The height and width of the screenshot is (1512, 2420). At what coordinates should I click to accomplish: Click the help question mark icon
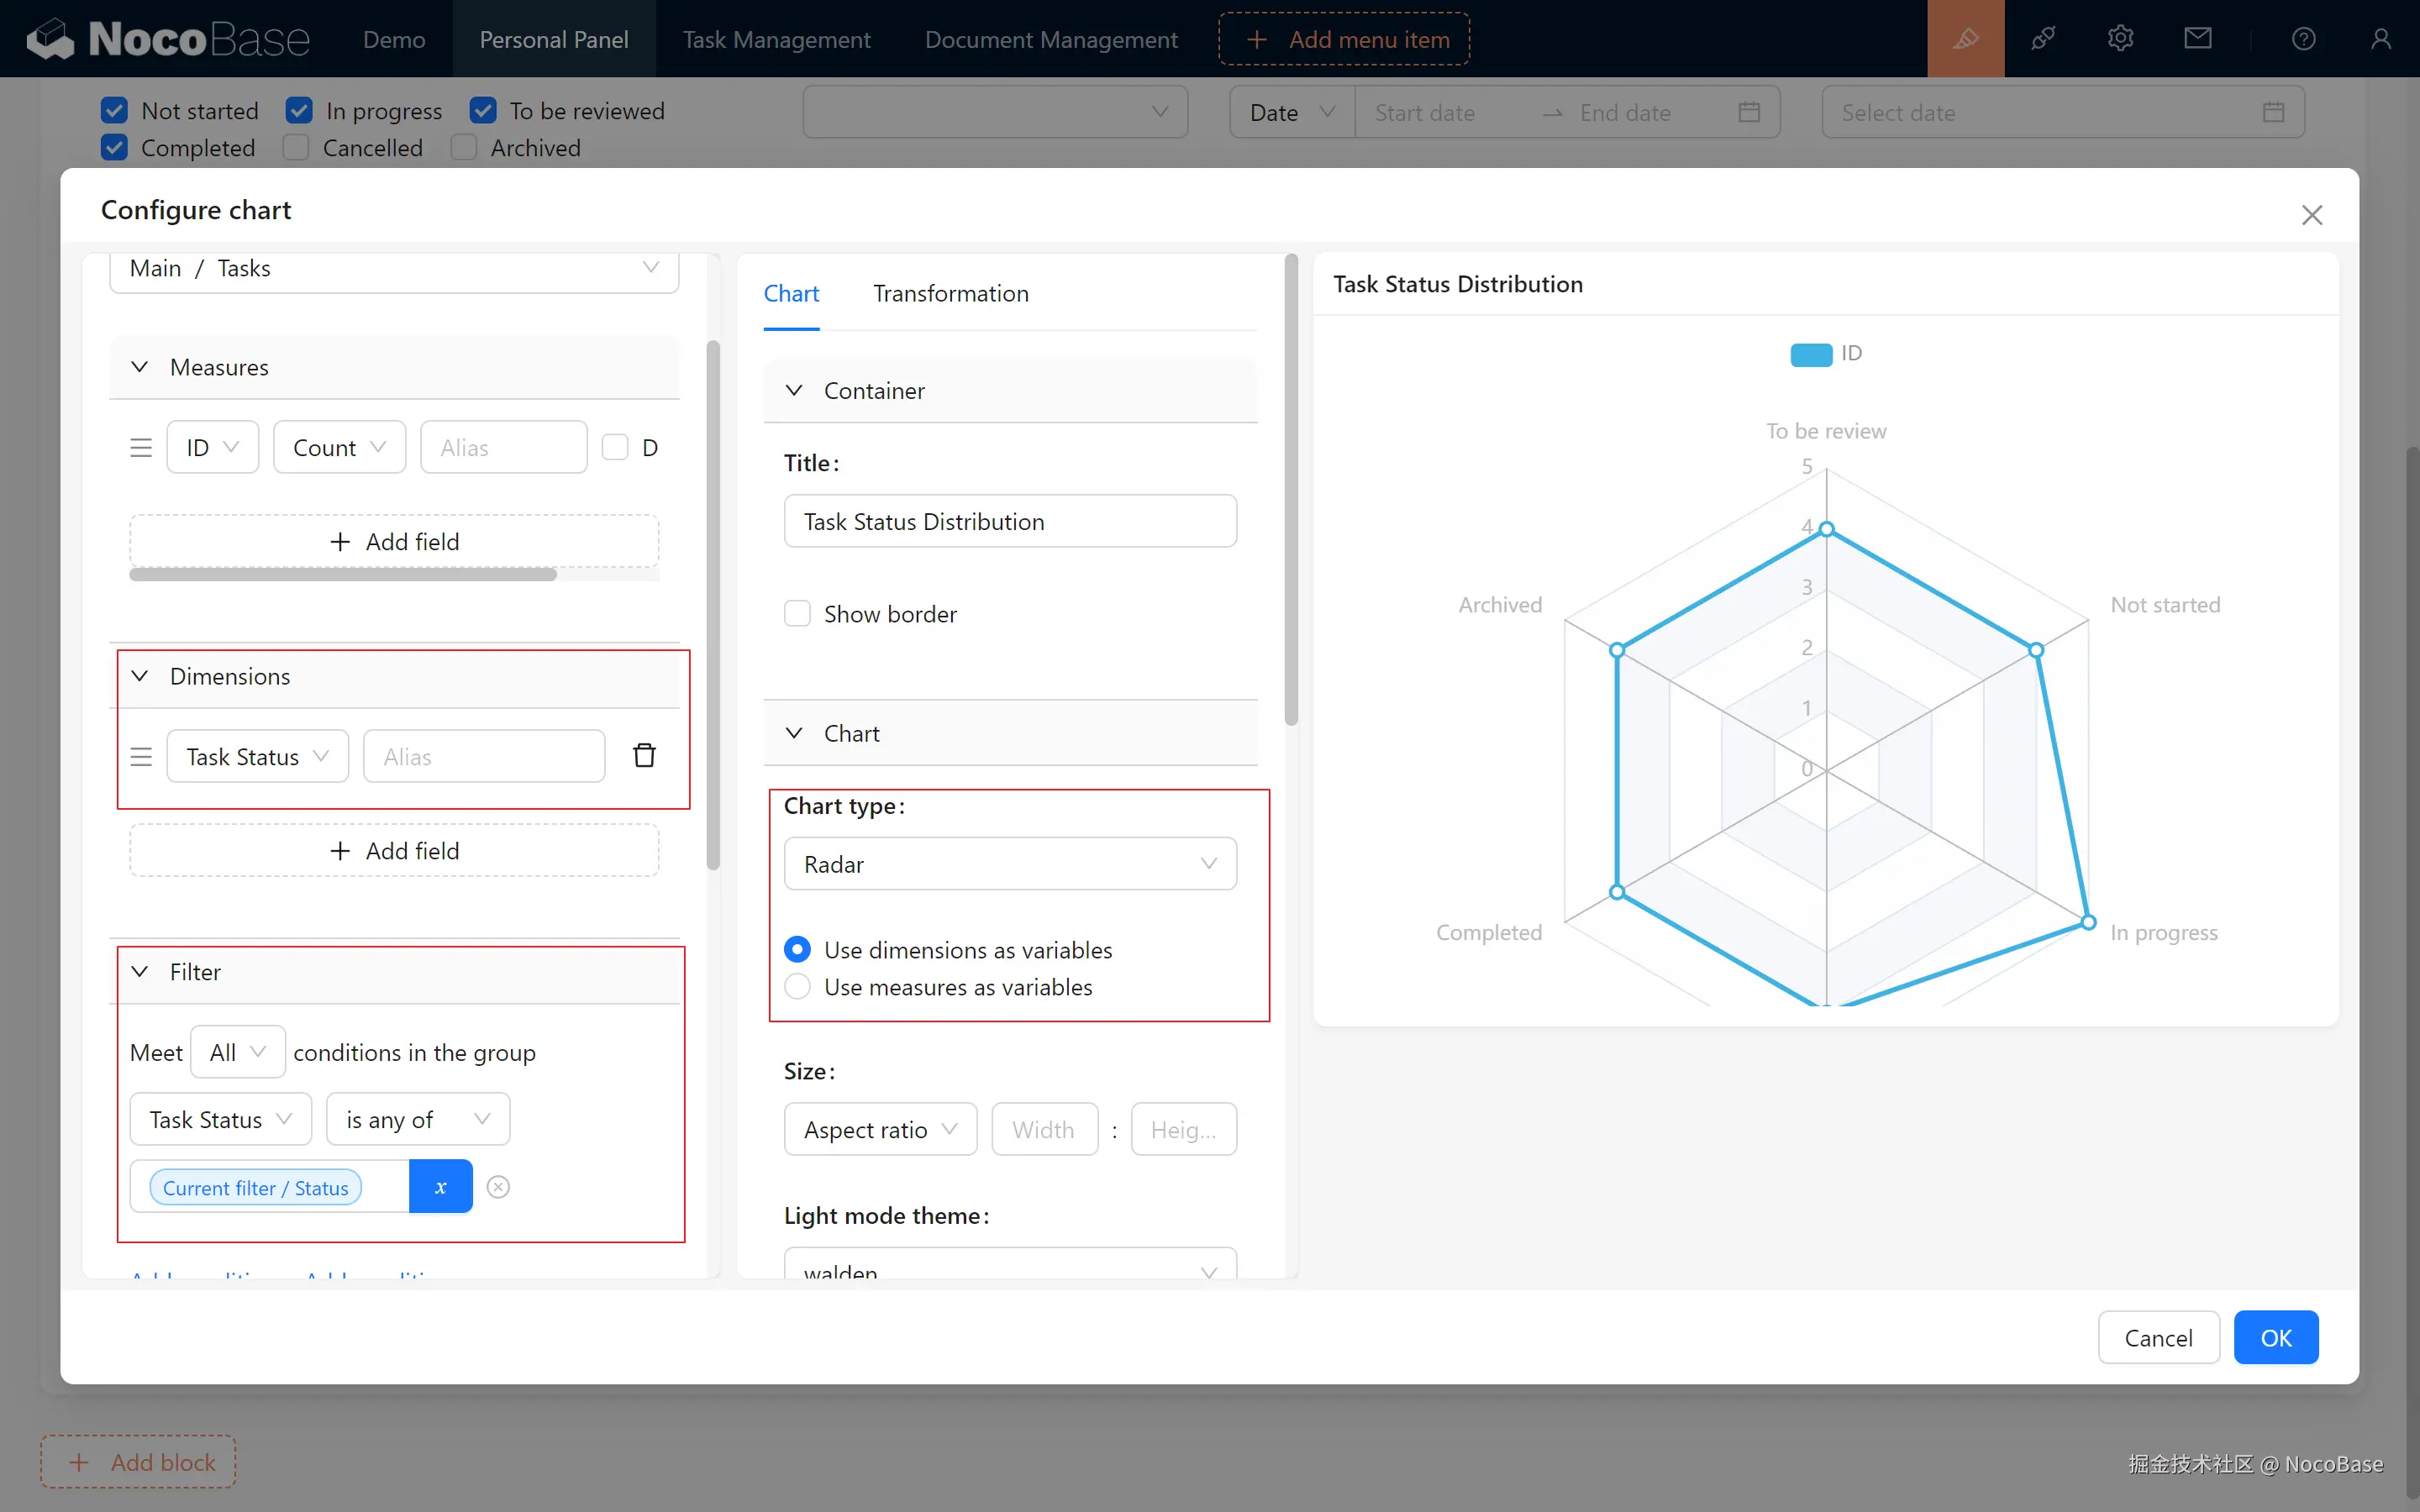coord(2303,39)
